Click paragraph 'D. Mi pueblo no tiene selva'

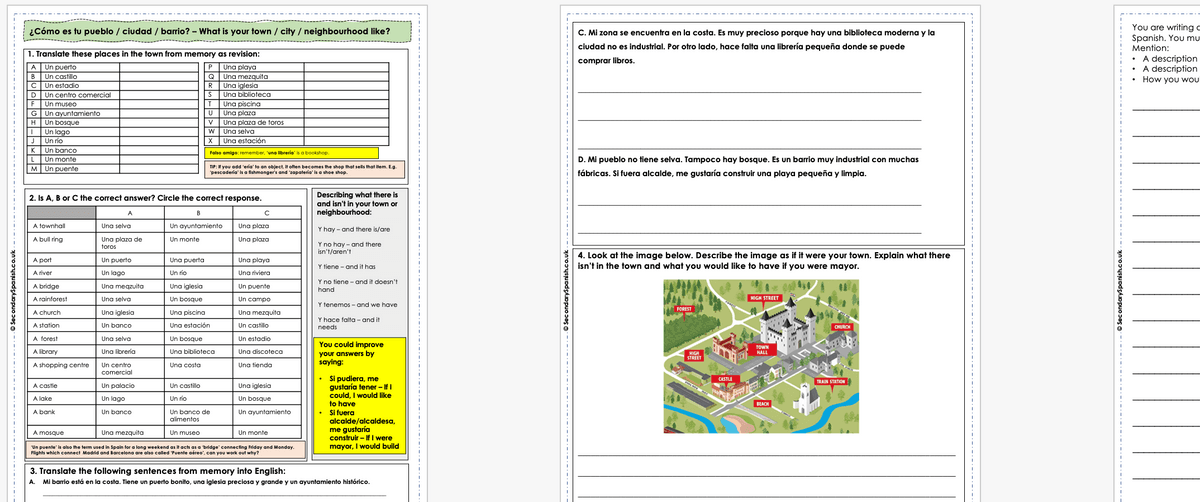coord(749,166)
